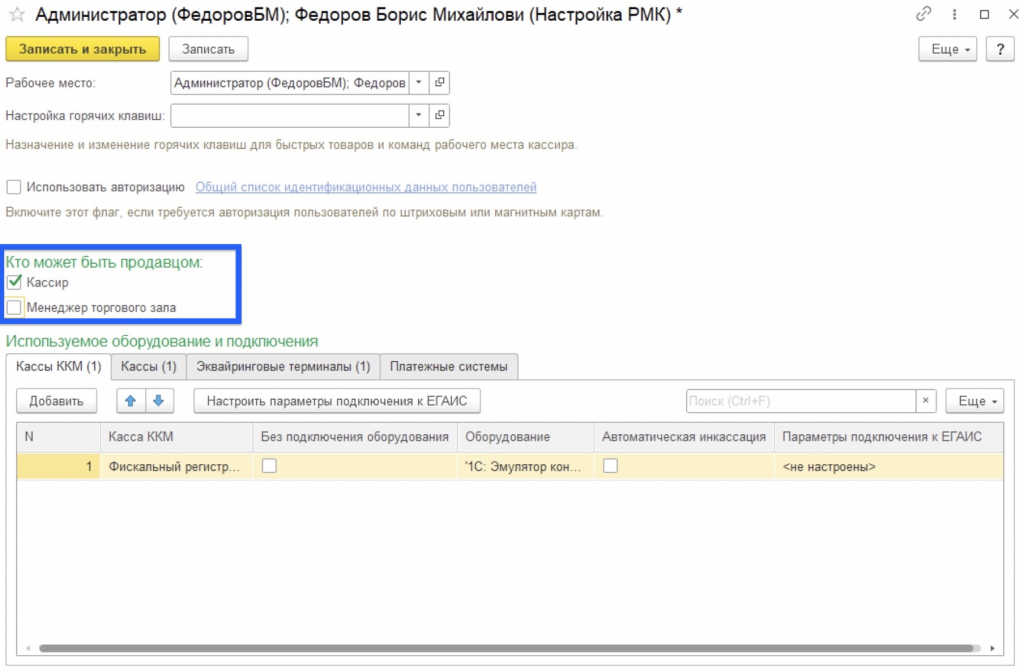Screen dimensions: 1024x672
Task: Uncheck the Кассир checkbox
Action: [x=14, y=282]
